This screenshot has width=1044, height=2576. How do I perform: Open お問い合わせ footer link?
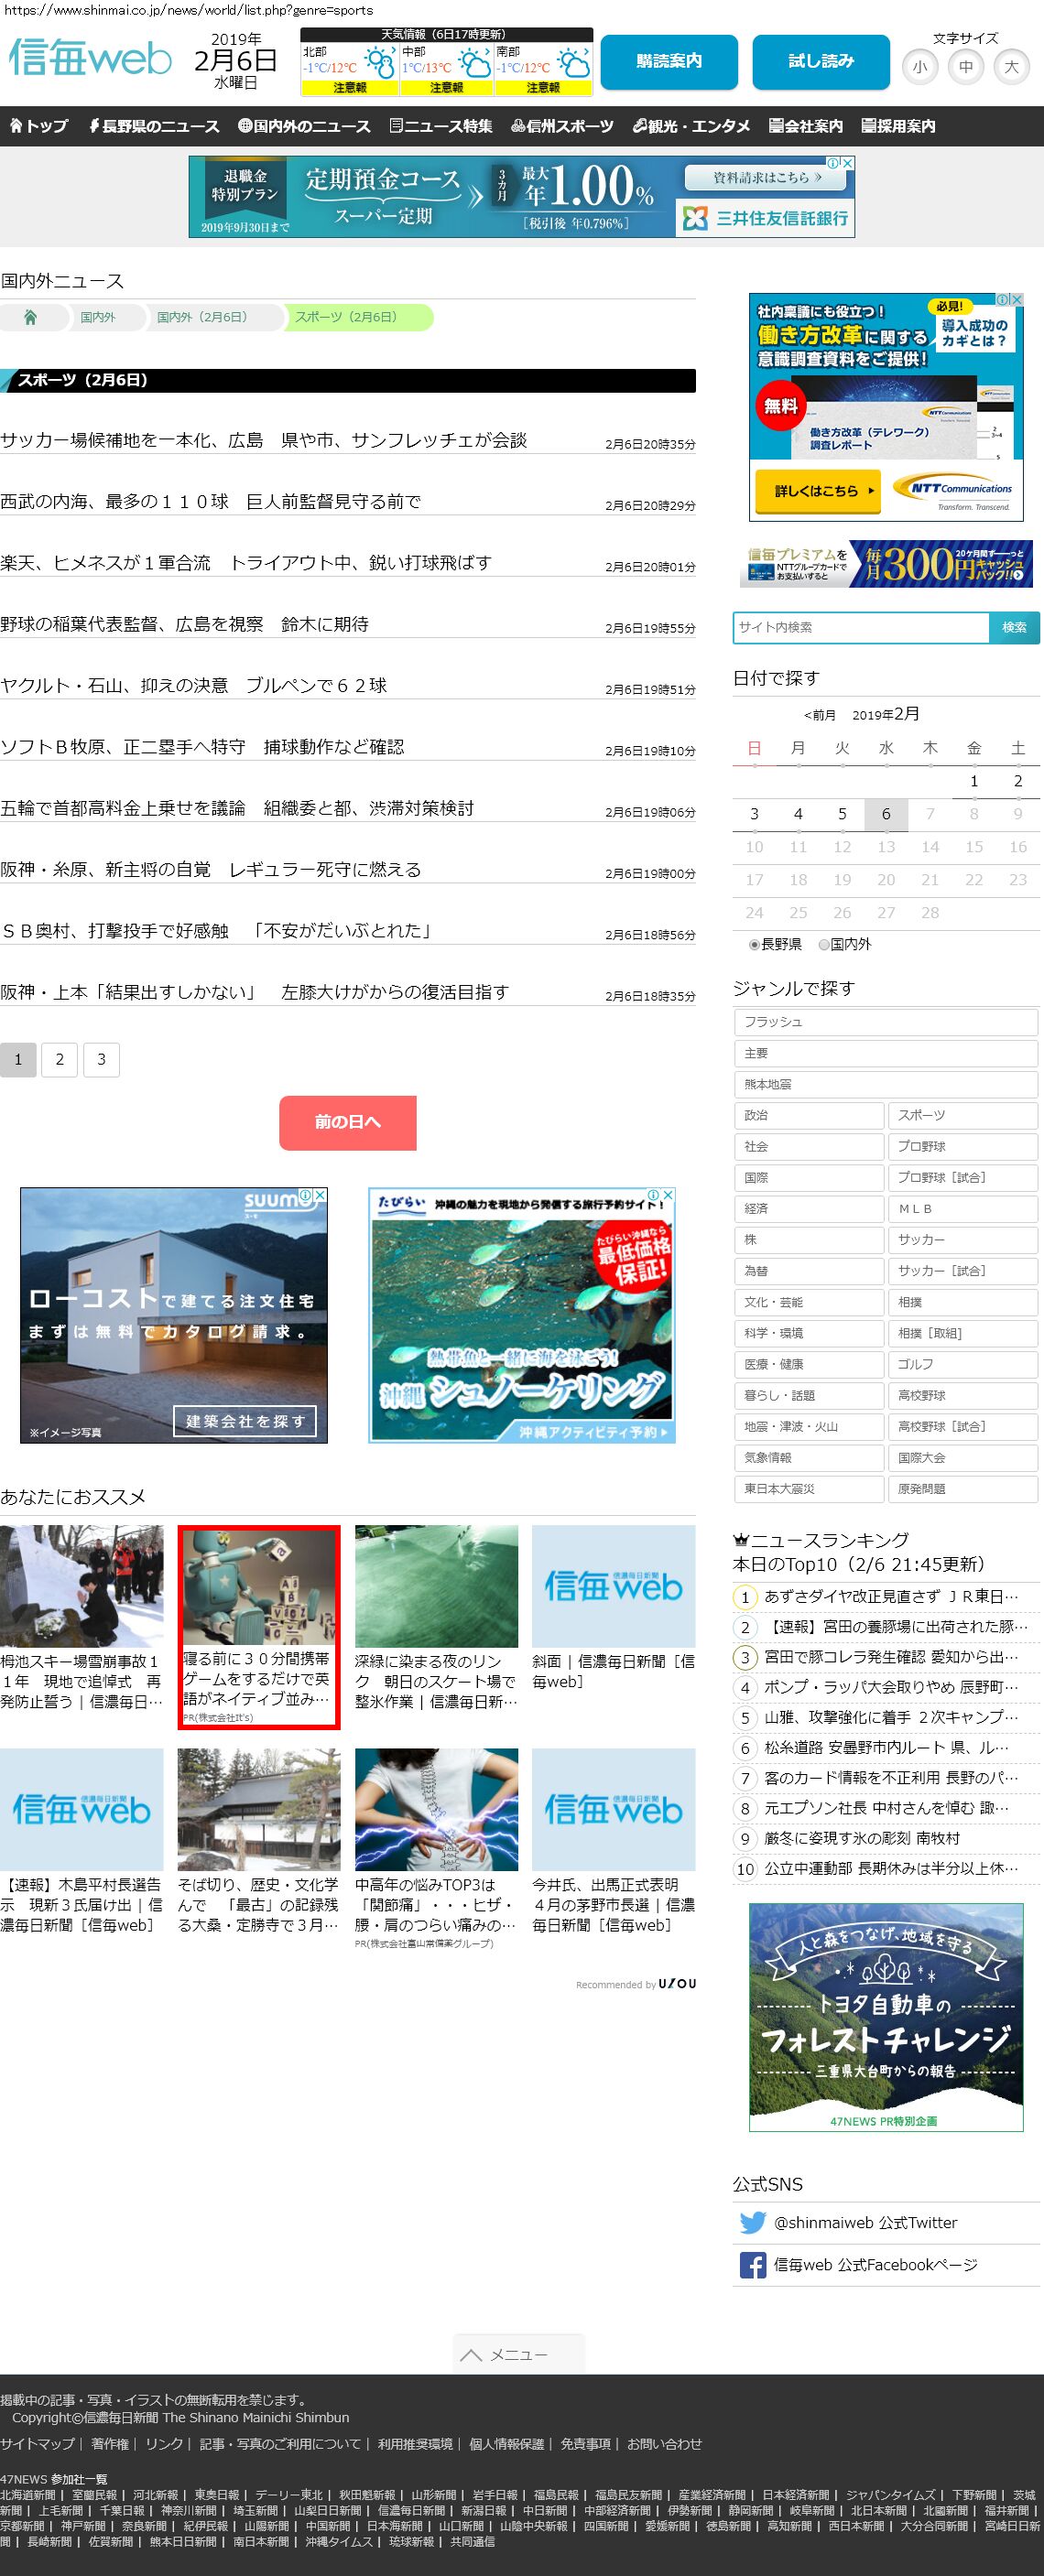coord(665,2443)
